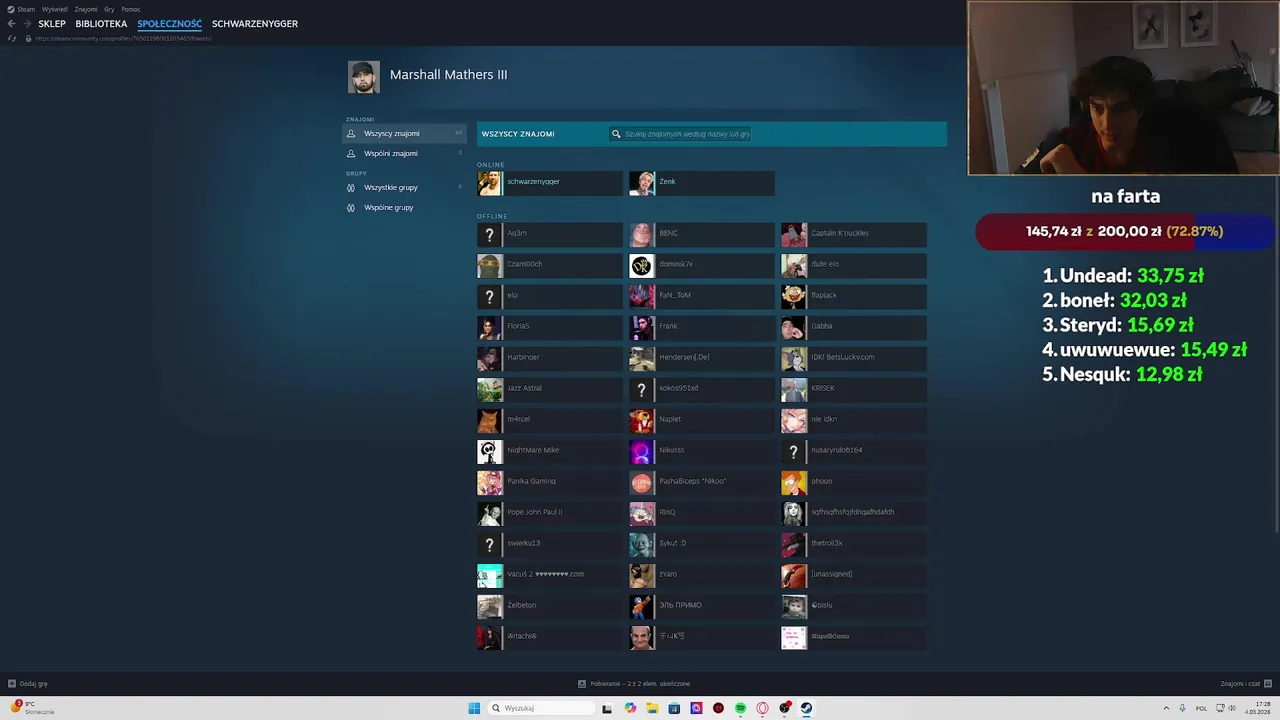Click the magnifier icon in friends search

(x=616, y=133)
